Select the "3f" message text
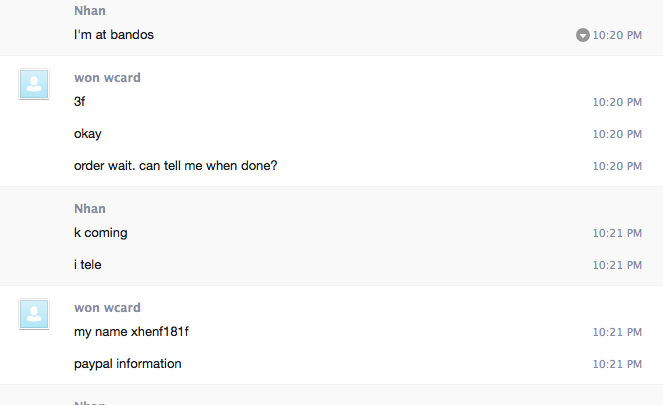Image resolution: width=663 pixels, height=405 pixels. (x=79, y=101)
